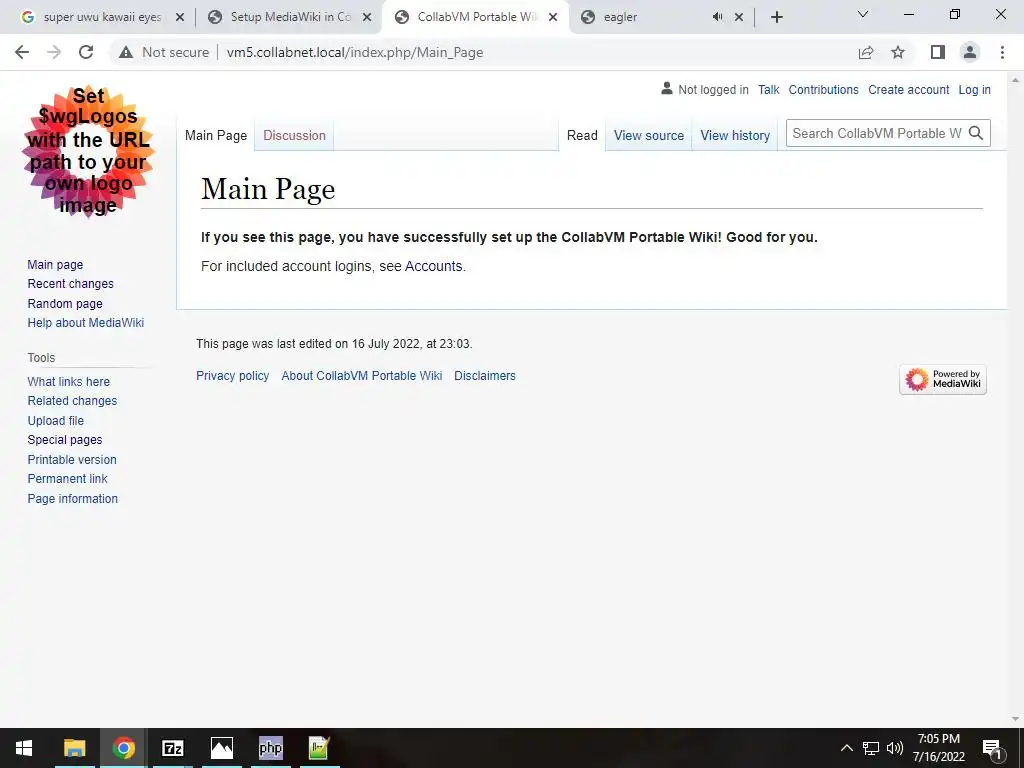
Task: Open Chrome three-dot menu
Action: click(1002, 52)
